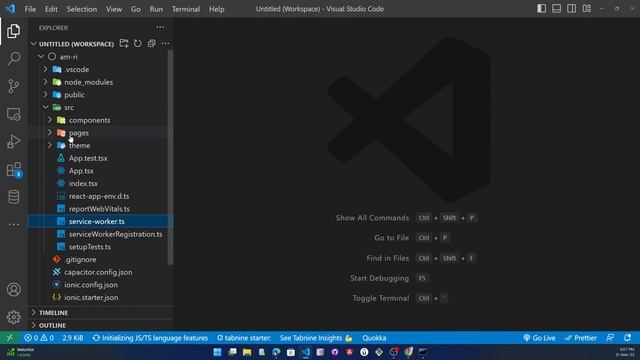Open customize layout options
The width and height of the screenshot is (640, 360).
pyautogui.click(x=587, y=9)
